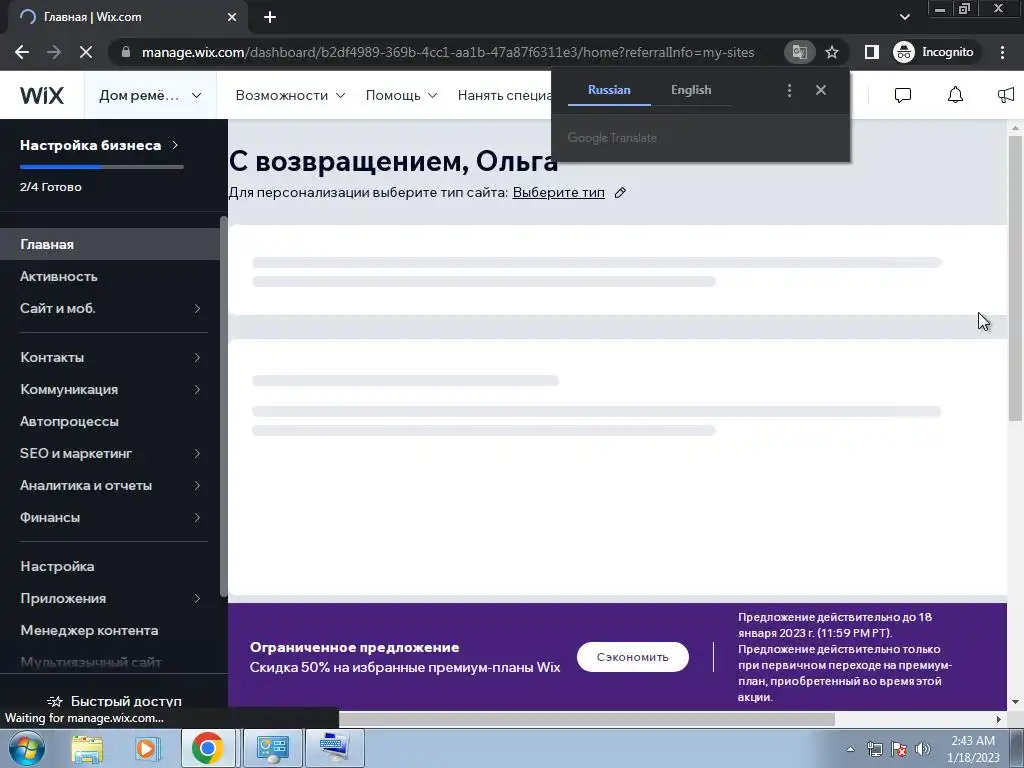This screenshot has height=768, width=1024.
Task: Open Windows Explorer from the taskbar
Action: [x=87, y=748]
